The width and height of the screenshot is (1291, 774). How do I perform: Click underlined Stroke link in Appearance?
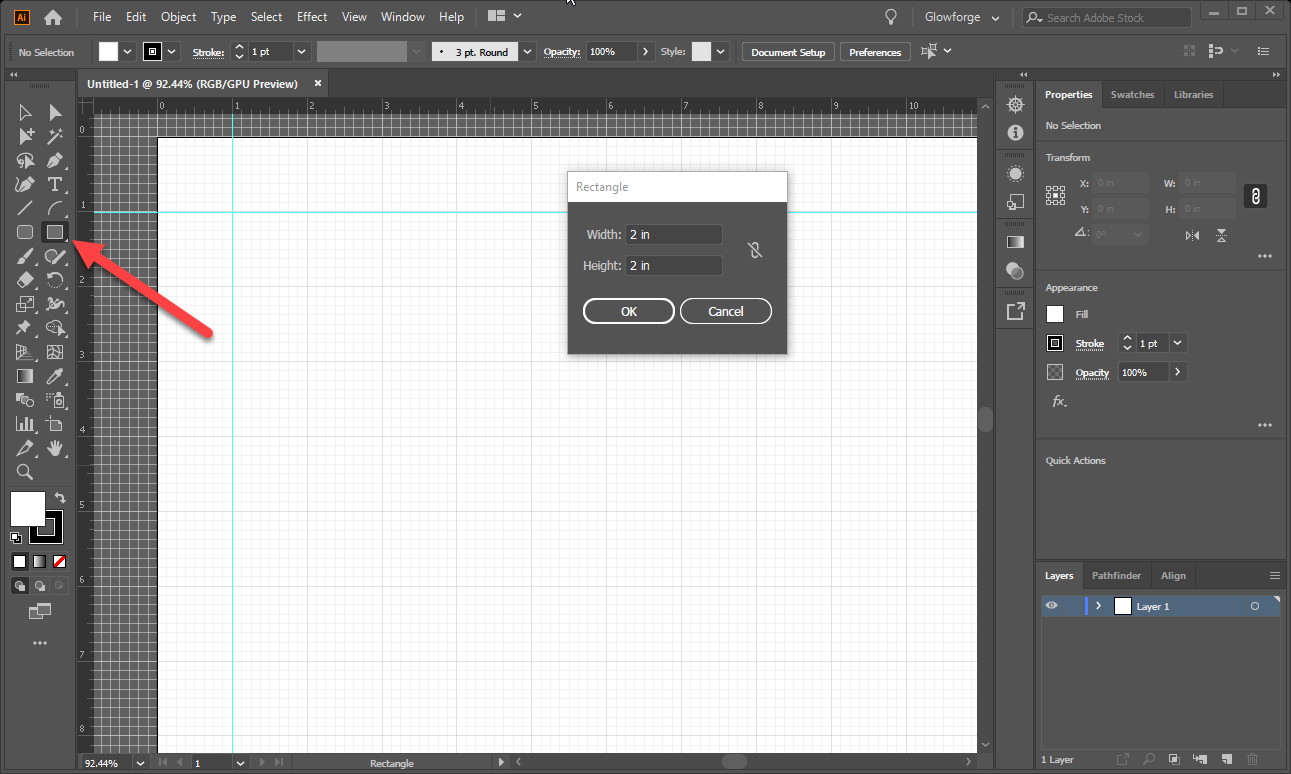coord(1090,344)
